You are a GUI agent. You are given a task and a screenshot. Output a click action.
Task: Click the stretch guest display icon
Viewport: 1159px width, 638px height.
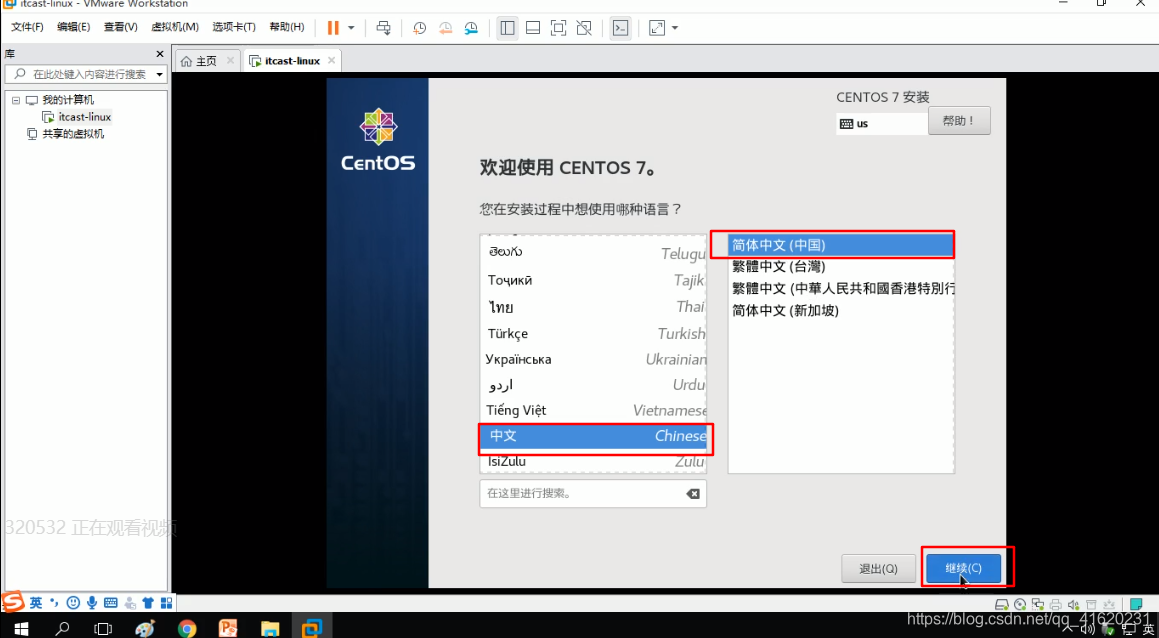pos(656,28)
